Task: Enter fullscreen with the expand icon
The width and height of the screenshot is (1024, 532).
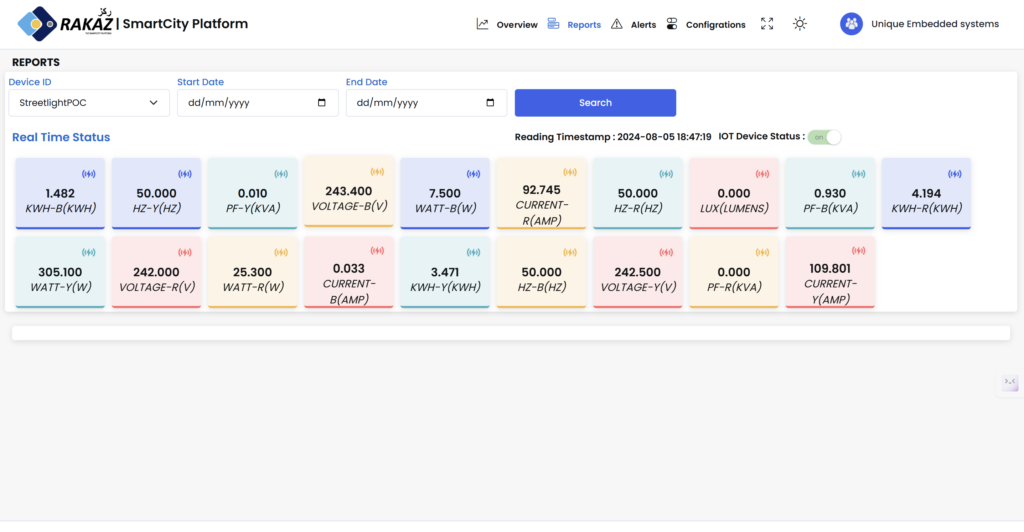Action: point(767,24)
